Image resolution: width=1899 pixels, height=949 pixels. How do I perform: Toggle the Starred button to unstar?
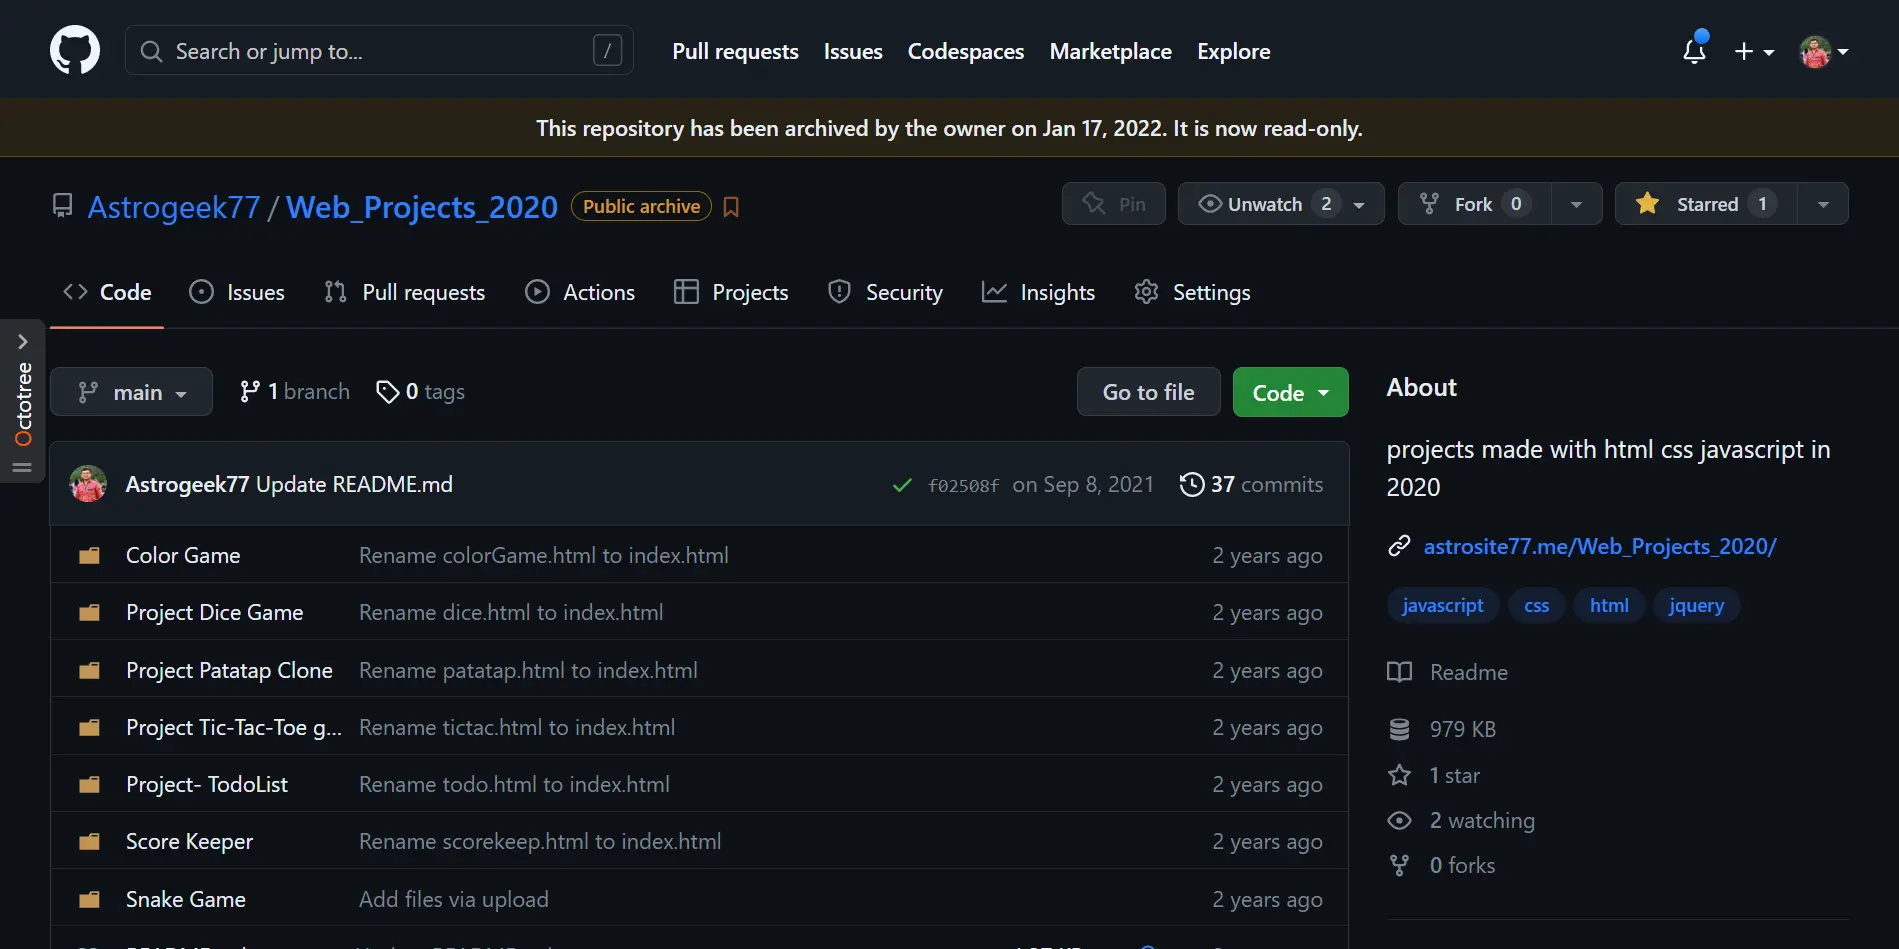tap(1706, 204)
